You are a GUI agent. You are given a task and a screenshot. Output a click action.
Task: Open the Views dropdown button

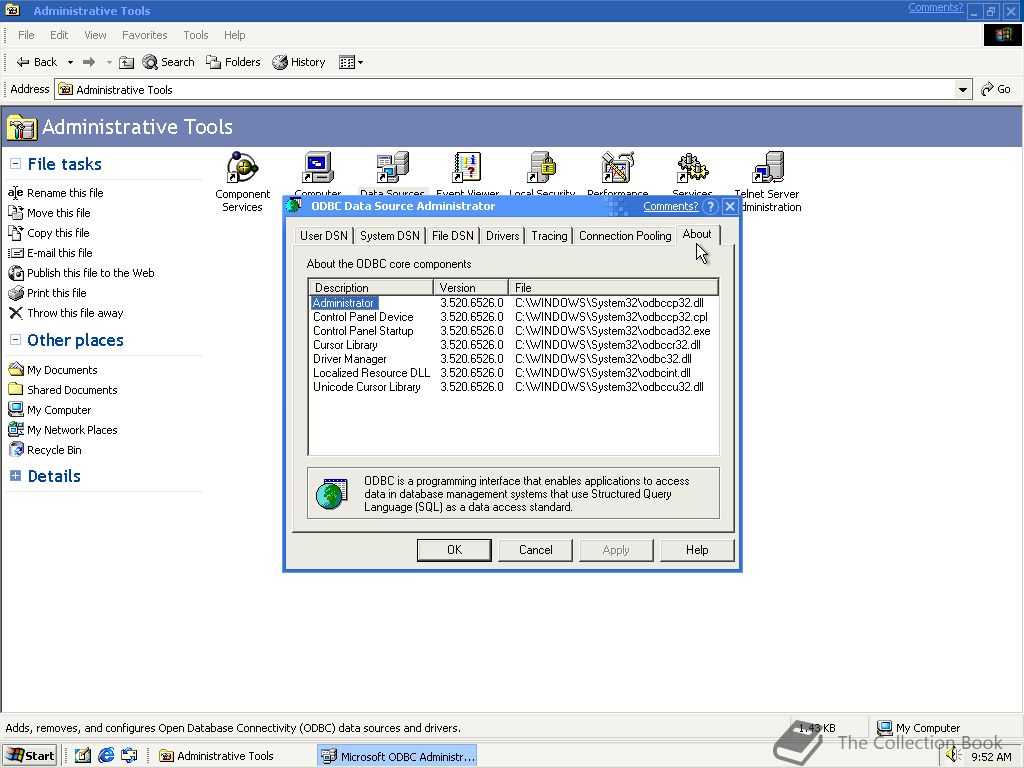[351, 62]
